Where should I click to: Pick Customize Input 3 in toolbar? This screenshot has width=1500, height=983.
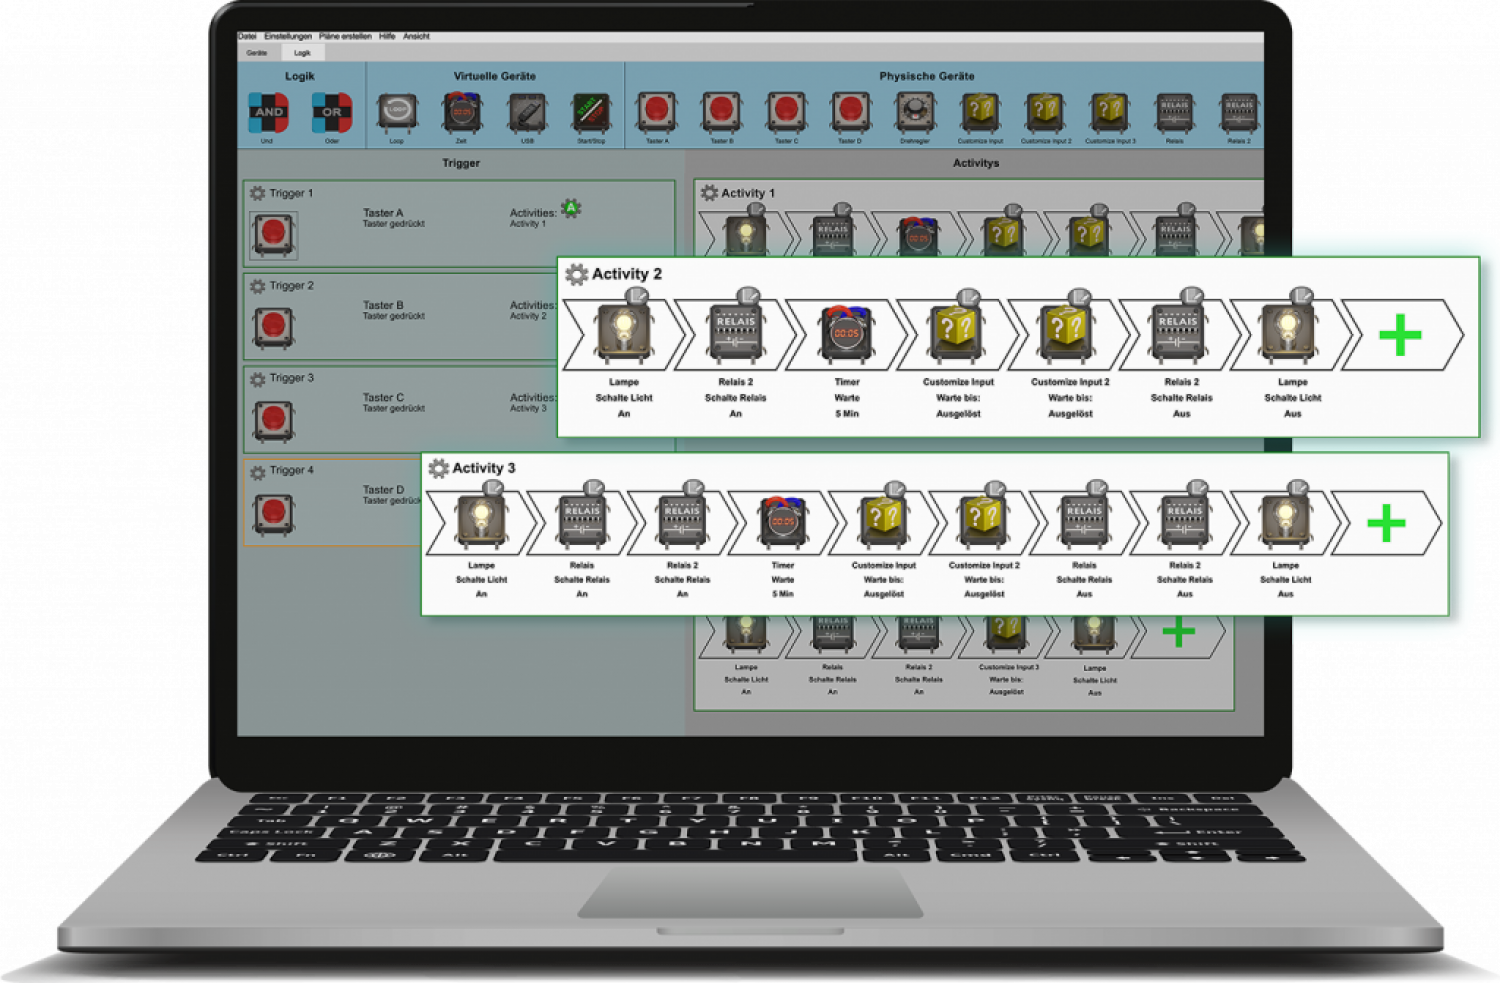point(1110,112)
